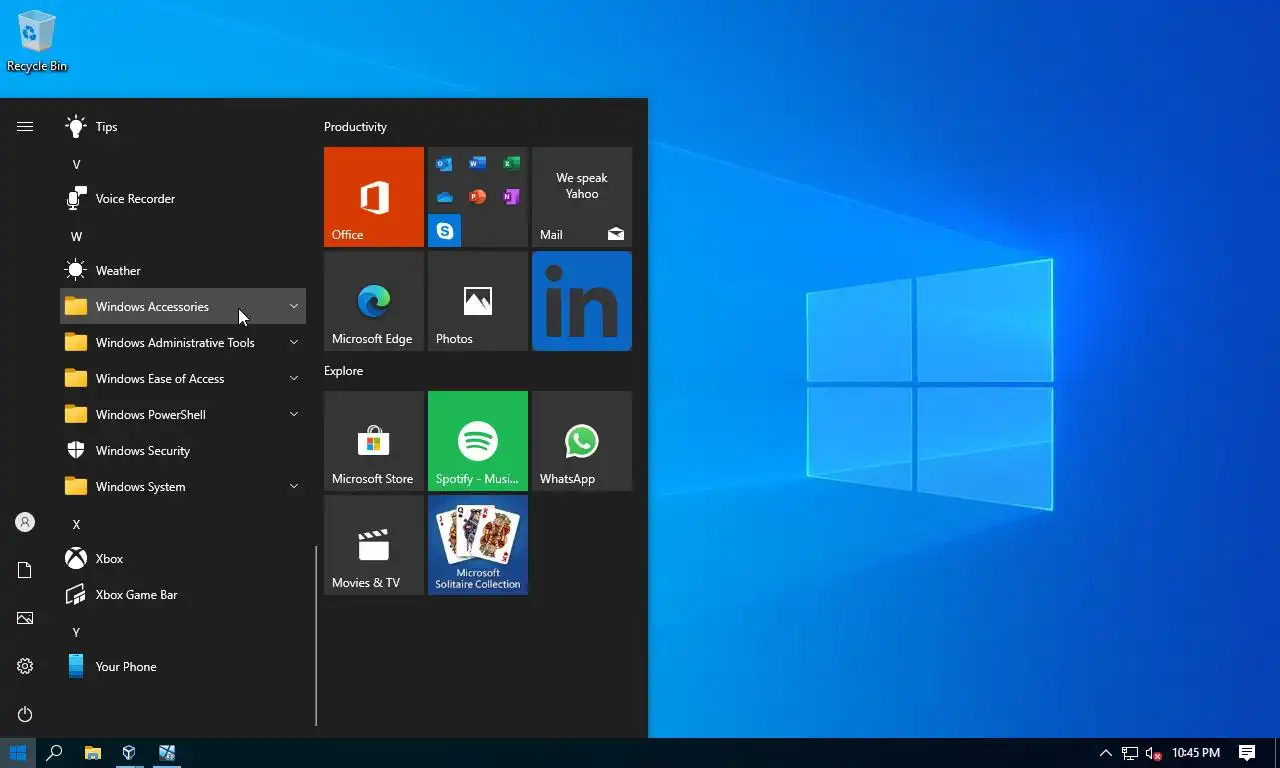The image size is (1280, 768).
Task: Open Documents from the Start sidebar
Action: pos(25,570)
